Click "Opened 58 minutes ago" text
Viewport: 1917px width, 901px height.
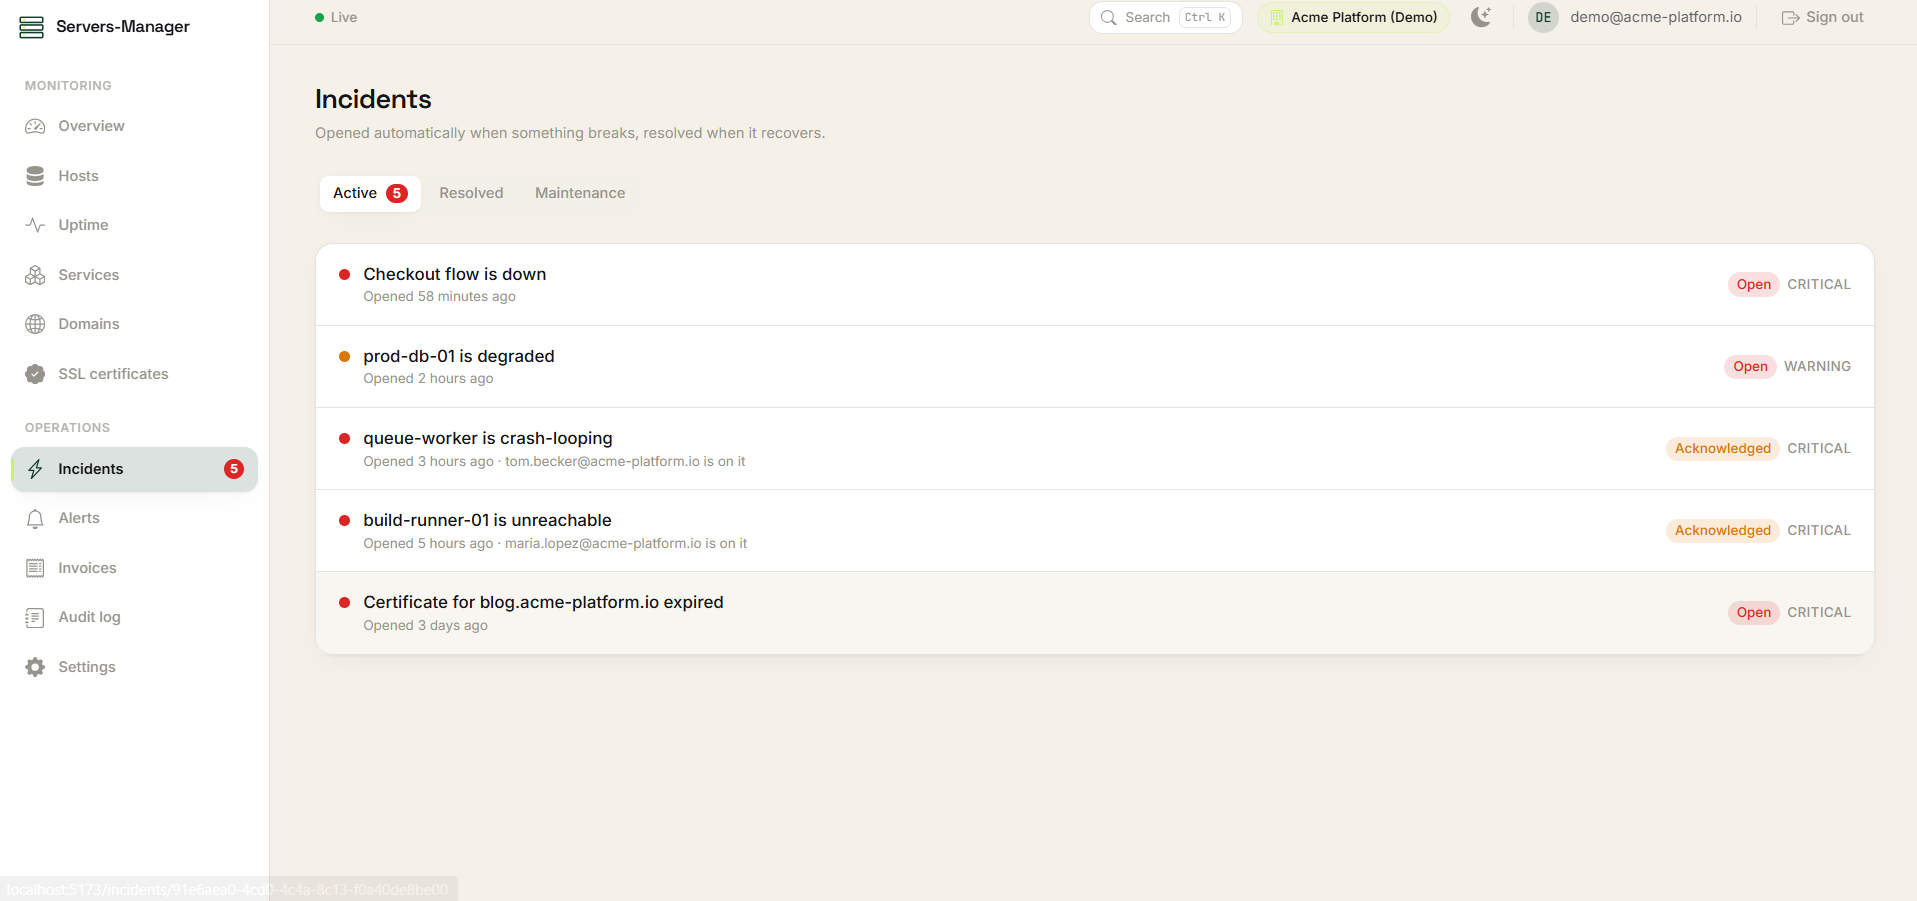pyautogui.click(x=440, y=297)
